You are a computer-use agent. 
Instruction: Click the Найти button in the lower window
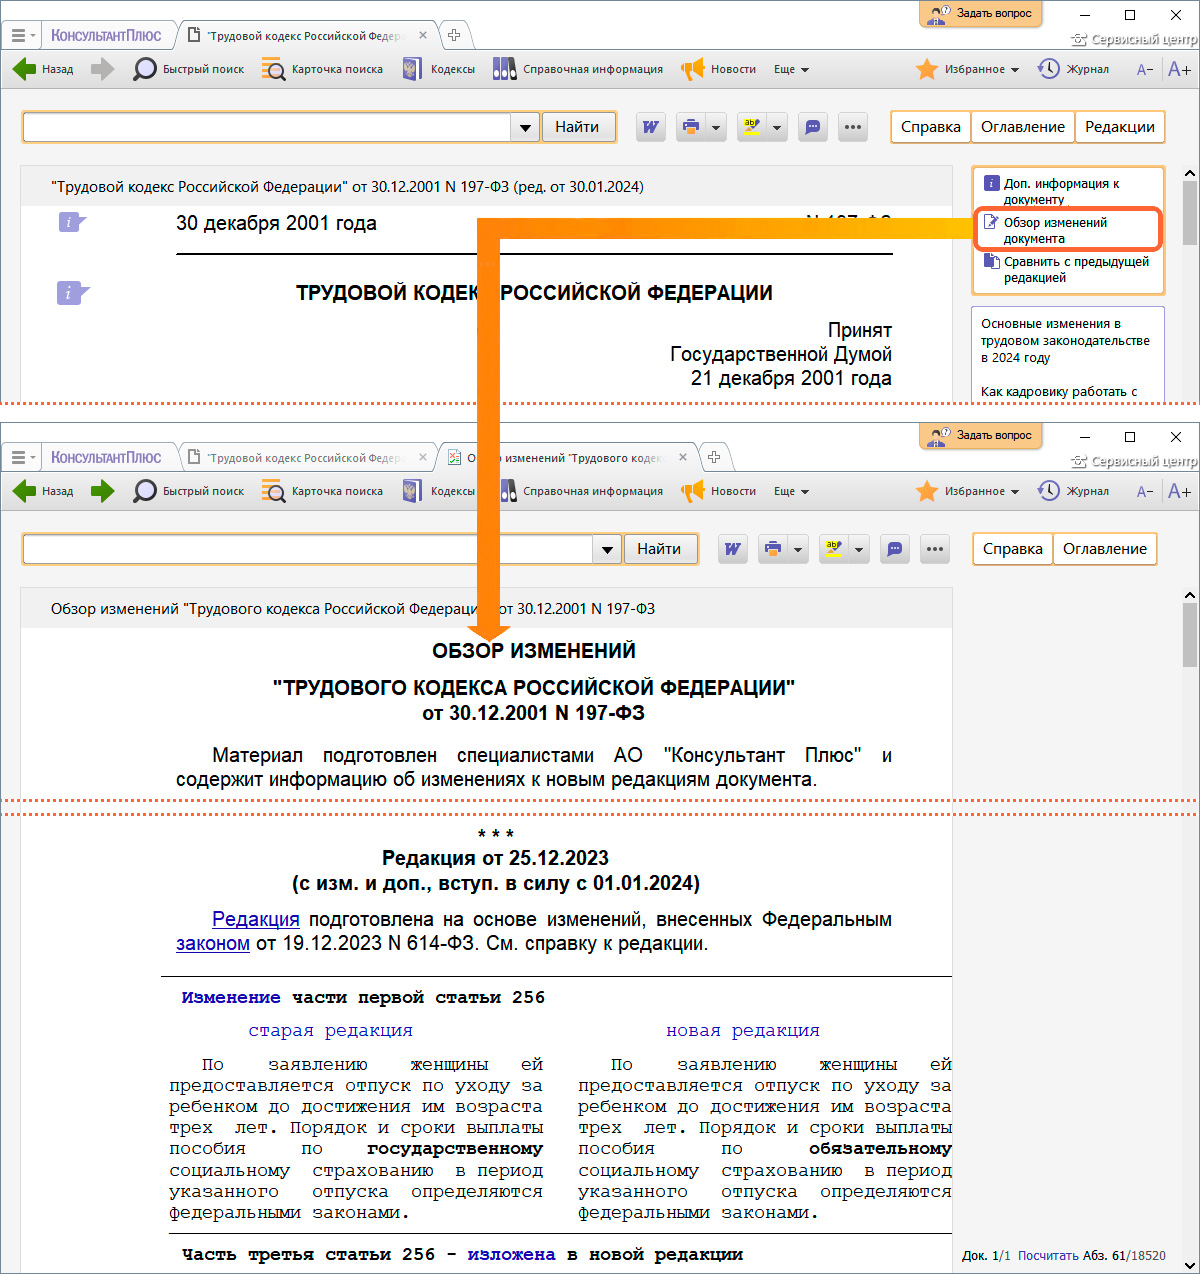tap(659, 549)
